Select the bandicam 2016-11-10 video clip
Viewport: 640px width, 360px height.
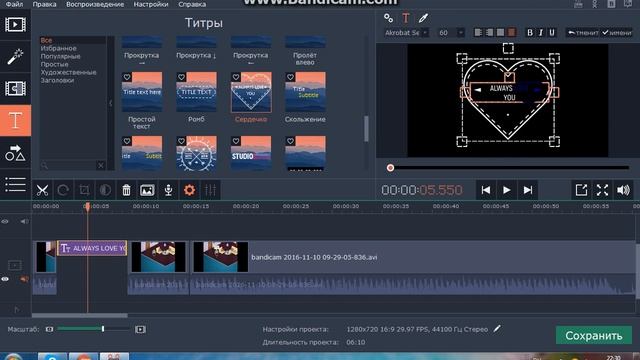click(413, 257)
